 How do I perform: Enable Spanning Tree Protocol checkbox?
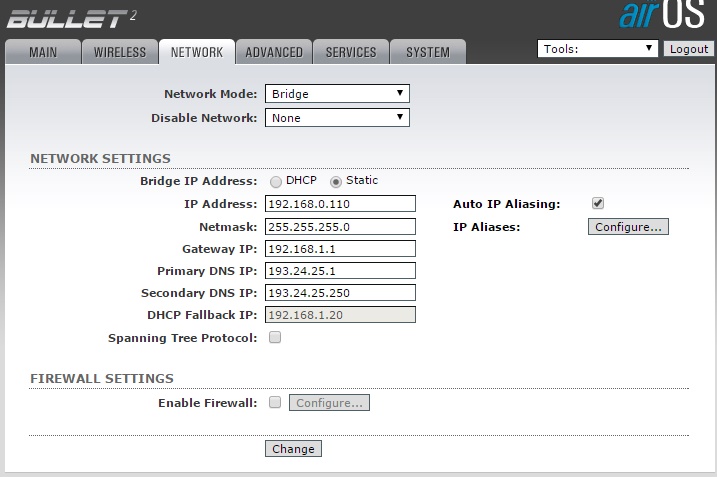coord(275,338)
